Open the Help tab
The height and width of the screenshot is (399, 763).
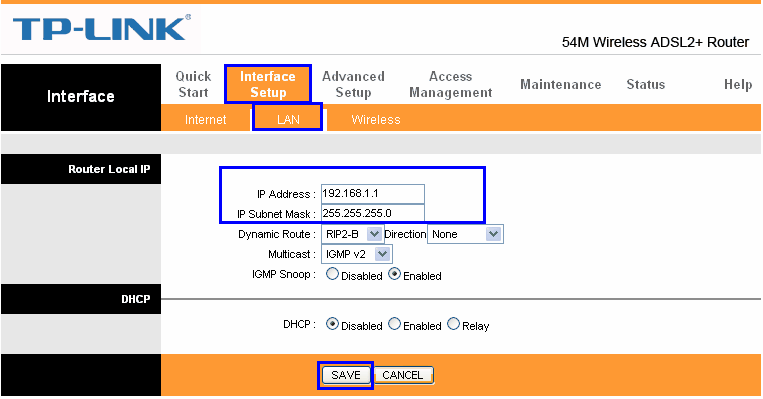coord(738,85)
